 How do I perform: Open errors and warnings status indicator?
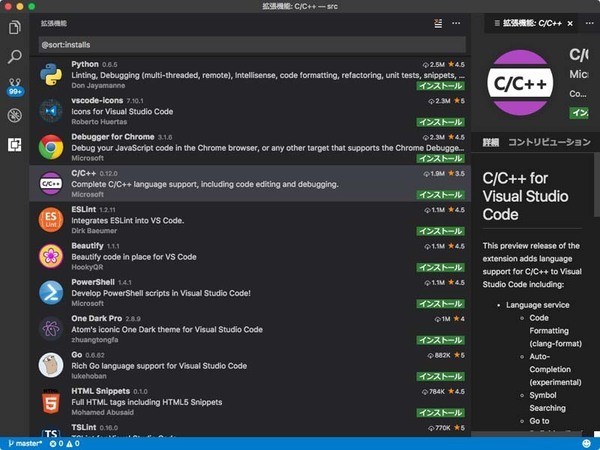coord(65,443)
